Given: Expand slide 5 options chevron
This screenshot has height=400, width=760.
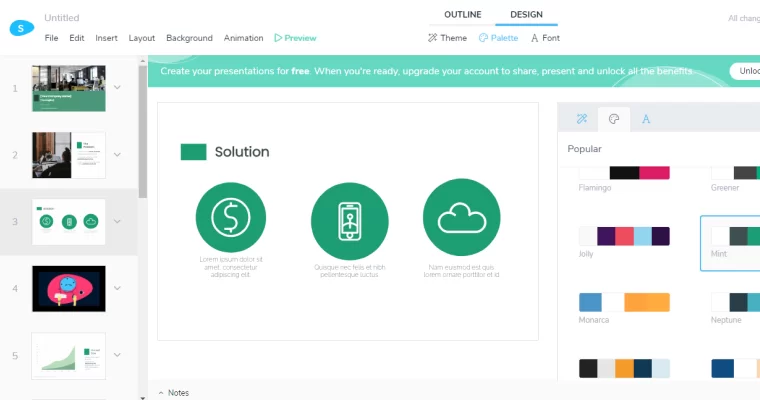Looking at the screenshot, I should [x=117, y=355].
